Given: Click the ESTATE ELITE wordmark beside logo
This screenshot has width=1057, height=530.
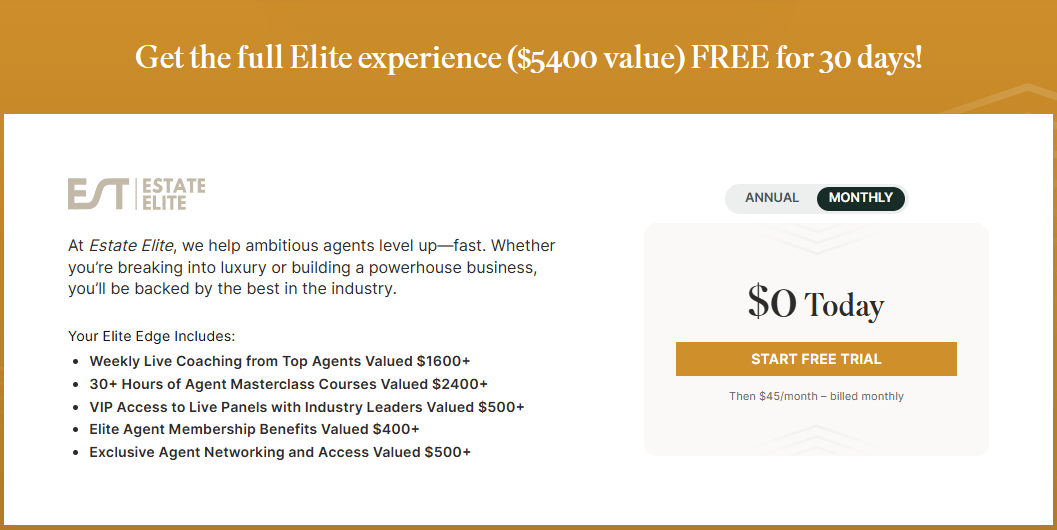Looking at the screenshot, I should [174, 194].
